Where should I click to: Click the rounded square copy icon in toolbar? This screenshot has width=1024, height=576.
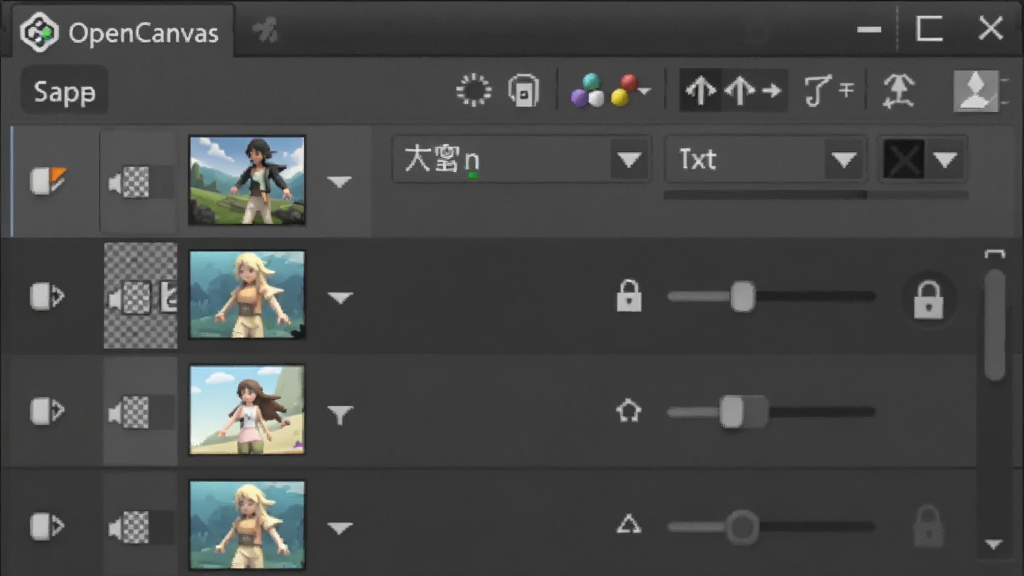pyautogui.click(x=524, y=90)
